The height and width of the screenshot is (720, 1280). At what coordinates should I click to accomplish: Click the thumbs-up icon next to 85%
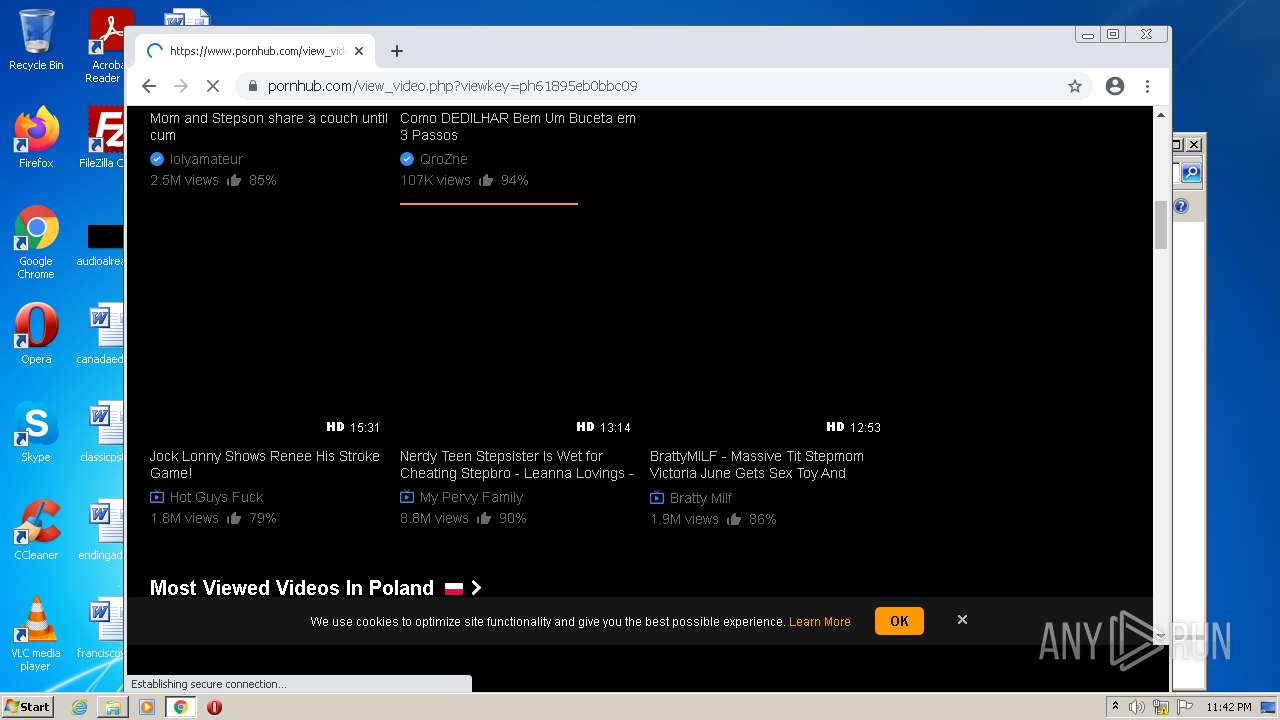point(234,180)
